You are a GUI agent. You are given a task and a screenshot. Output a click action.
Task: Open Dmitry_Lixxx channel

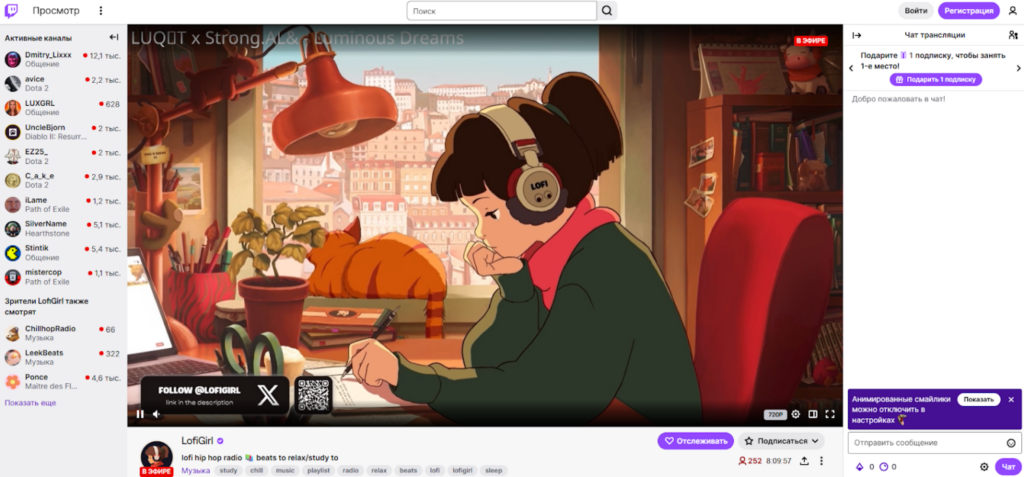pyautogui.click(x=63, y=59)
